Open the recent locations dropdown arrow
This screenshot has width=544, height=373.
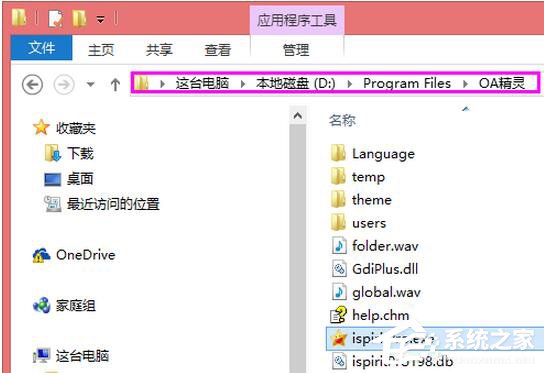coord(91,84)
